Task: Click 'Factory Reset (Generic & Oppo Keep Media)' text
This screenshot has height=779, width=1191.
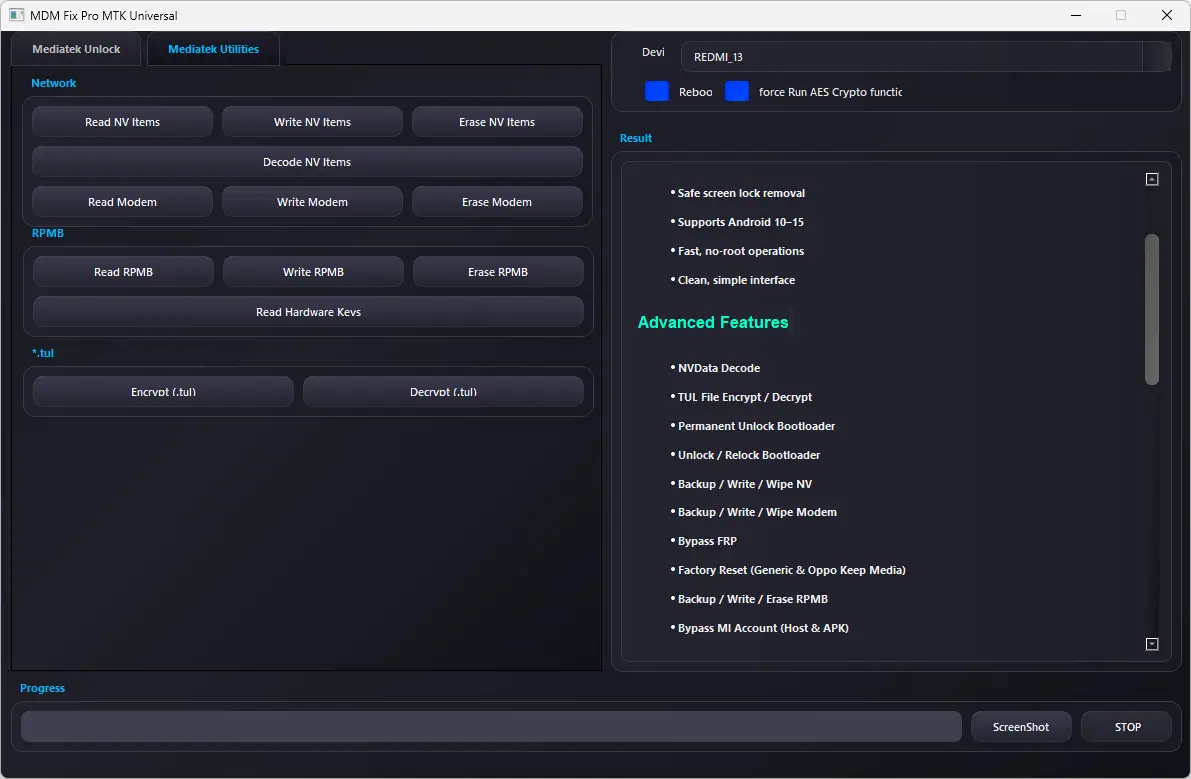Action: pyautogui.click(x=791, y=570)
